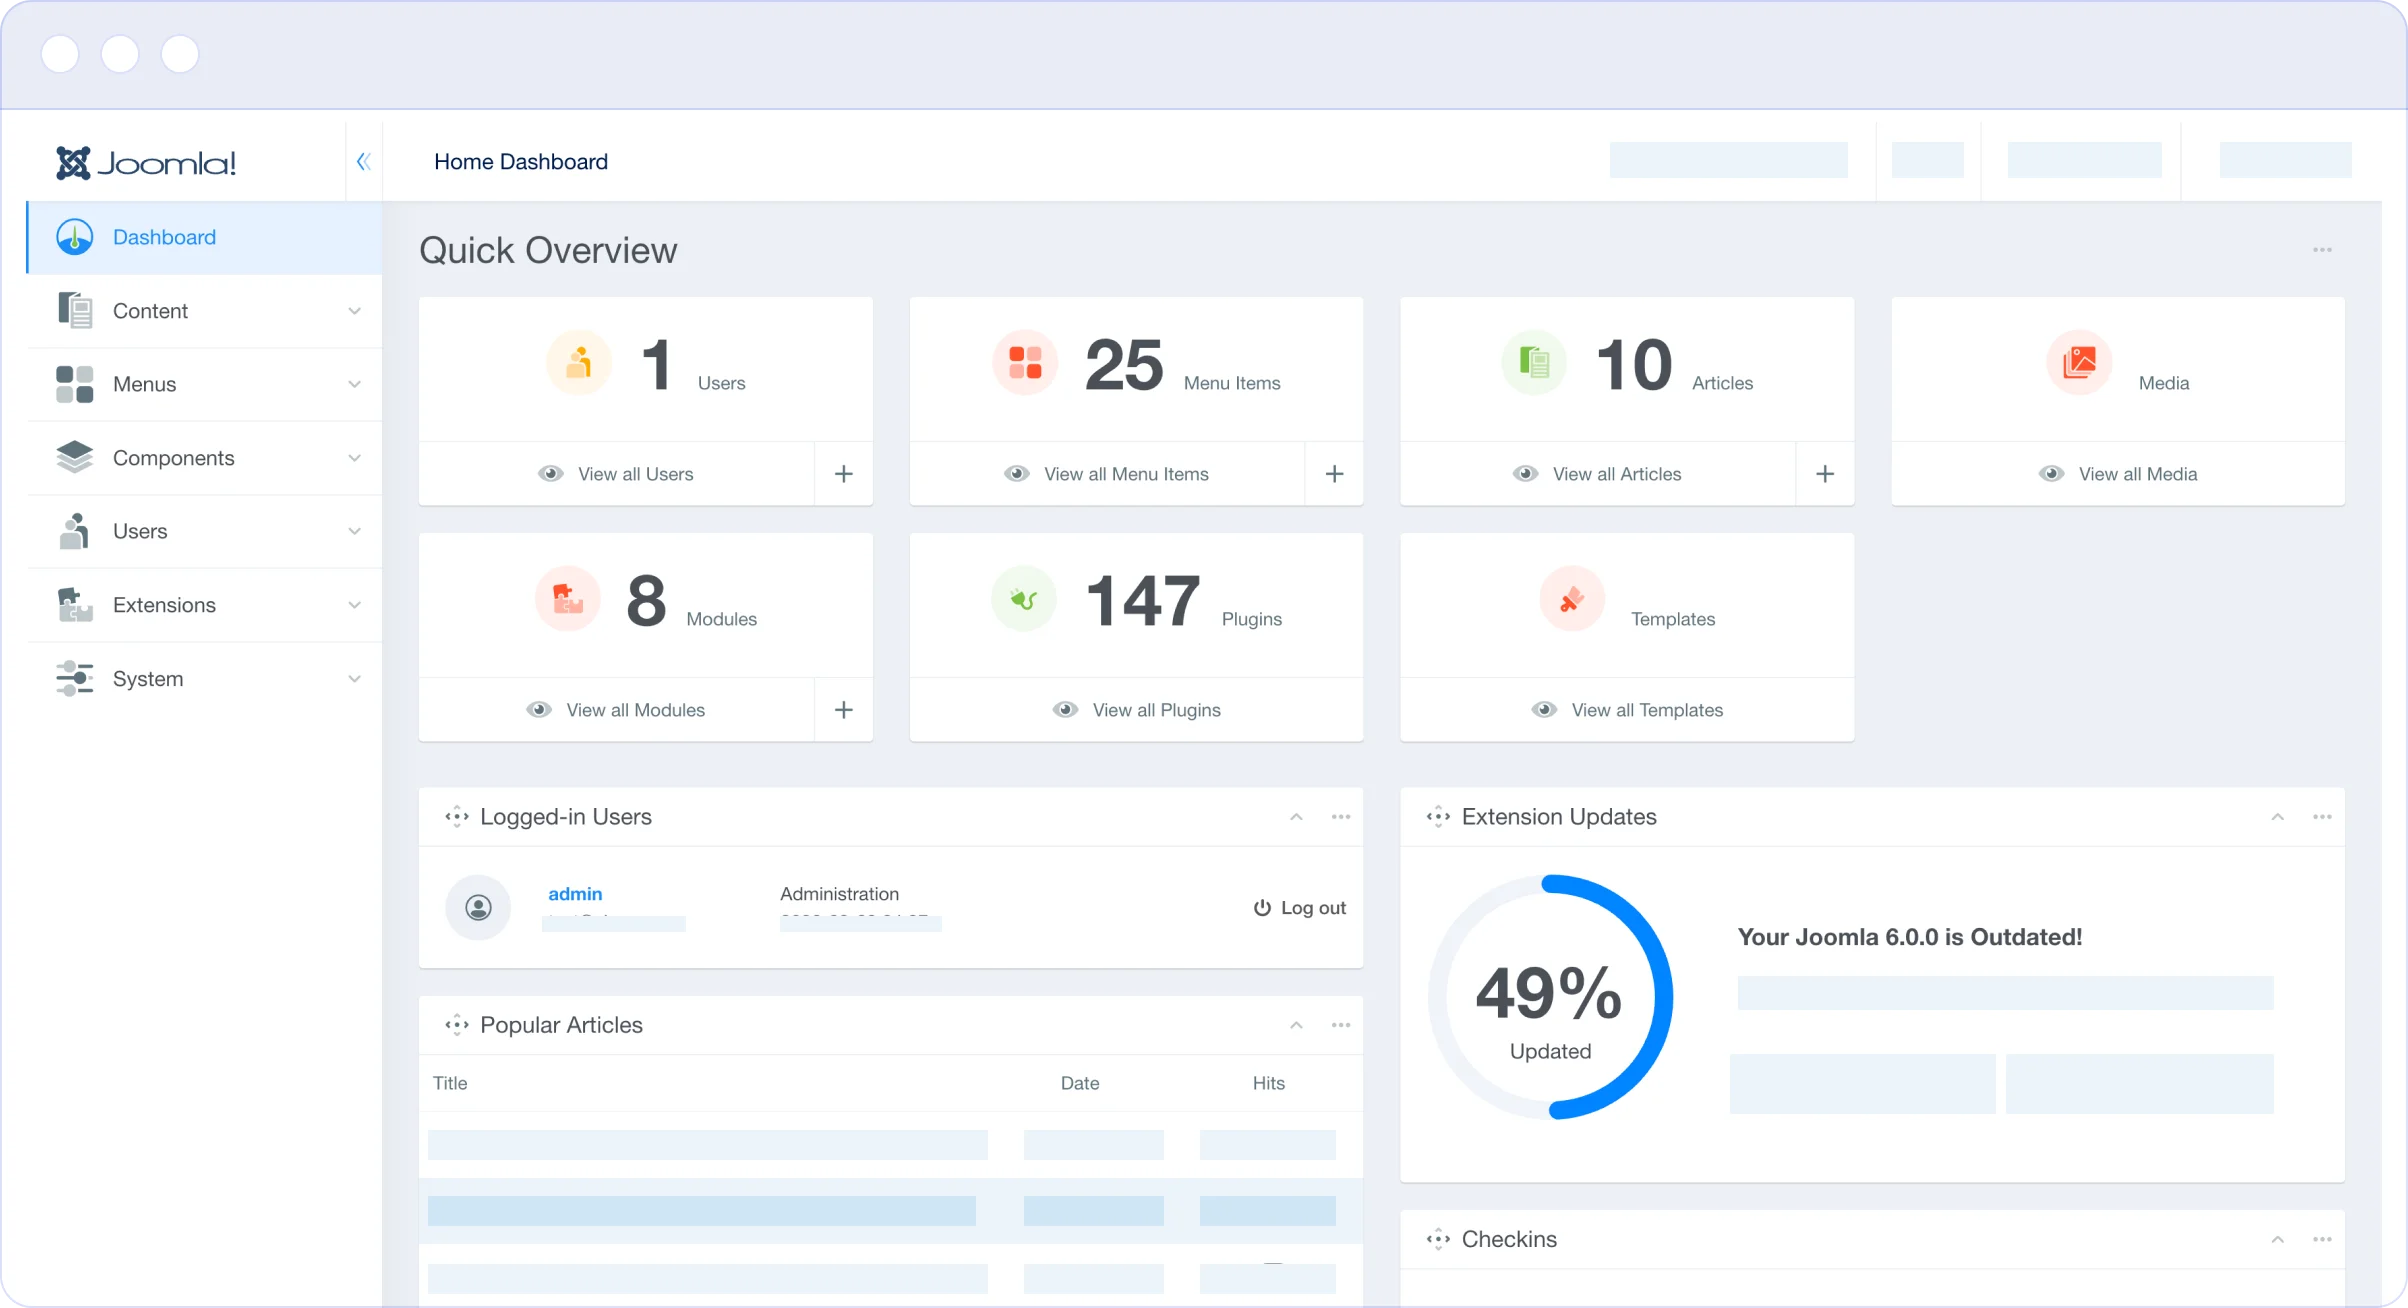The image size is (2408, 1308).
Task: Open Quick Overview three-dots options
Action: (2321, 250)
